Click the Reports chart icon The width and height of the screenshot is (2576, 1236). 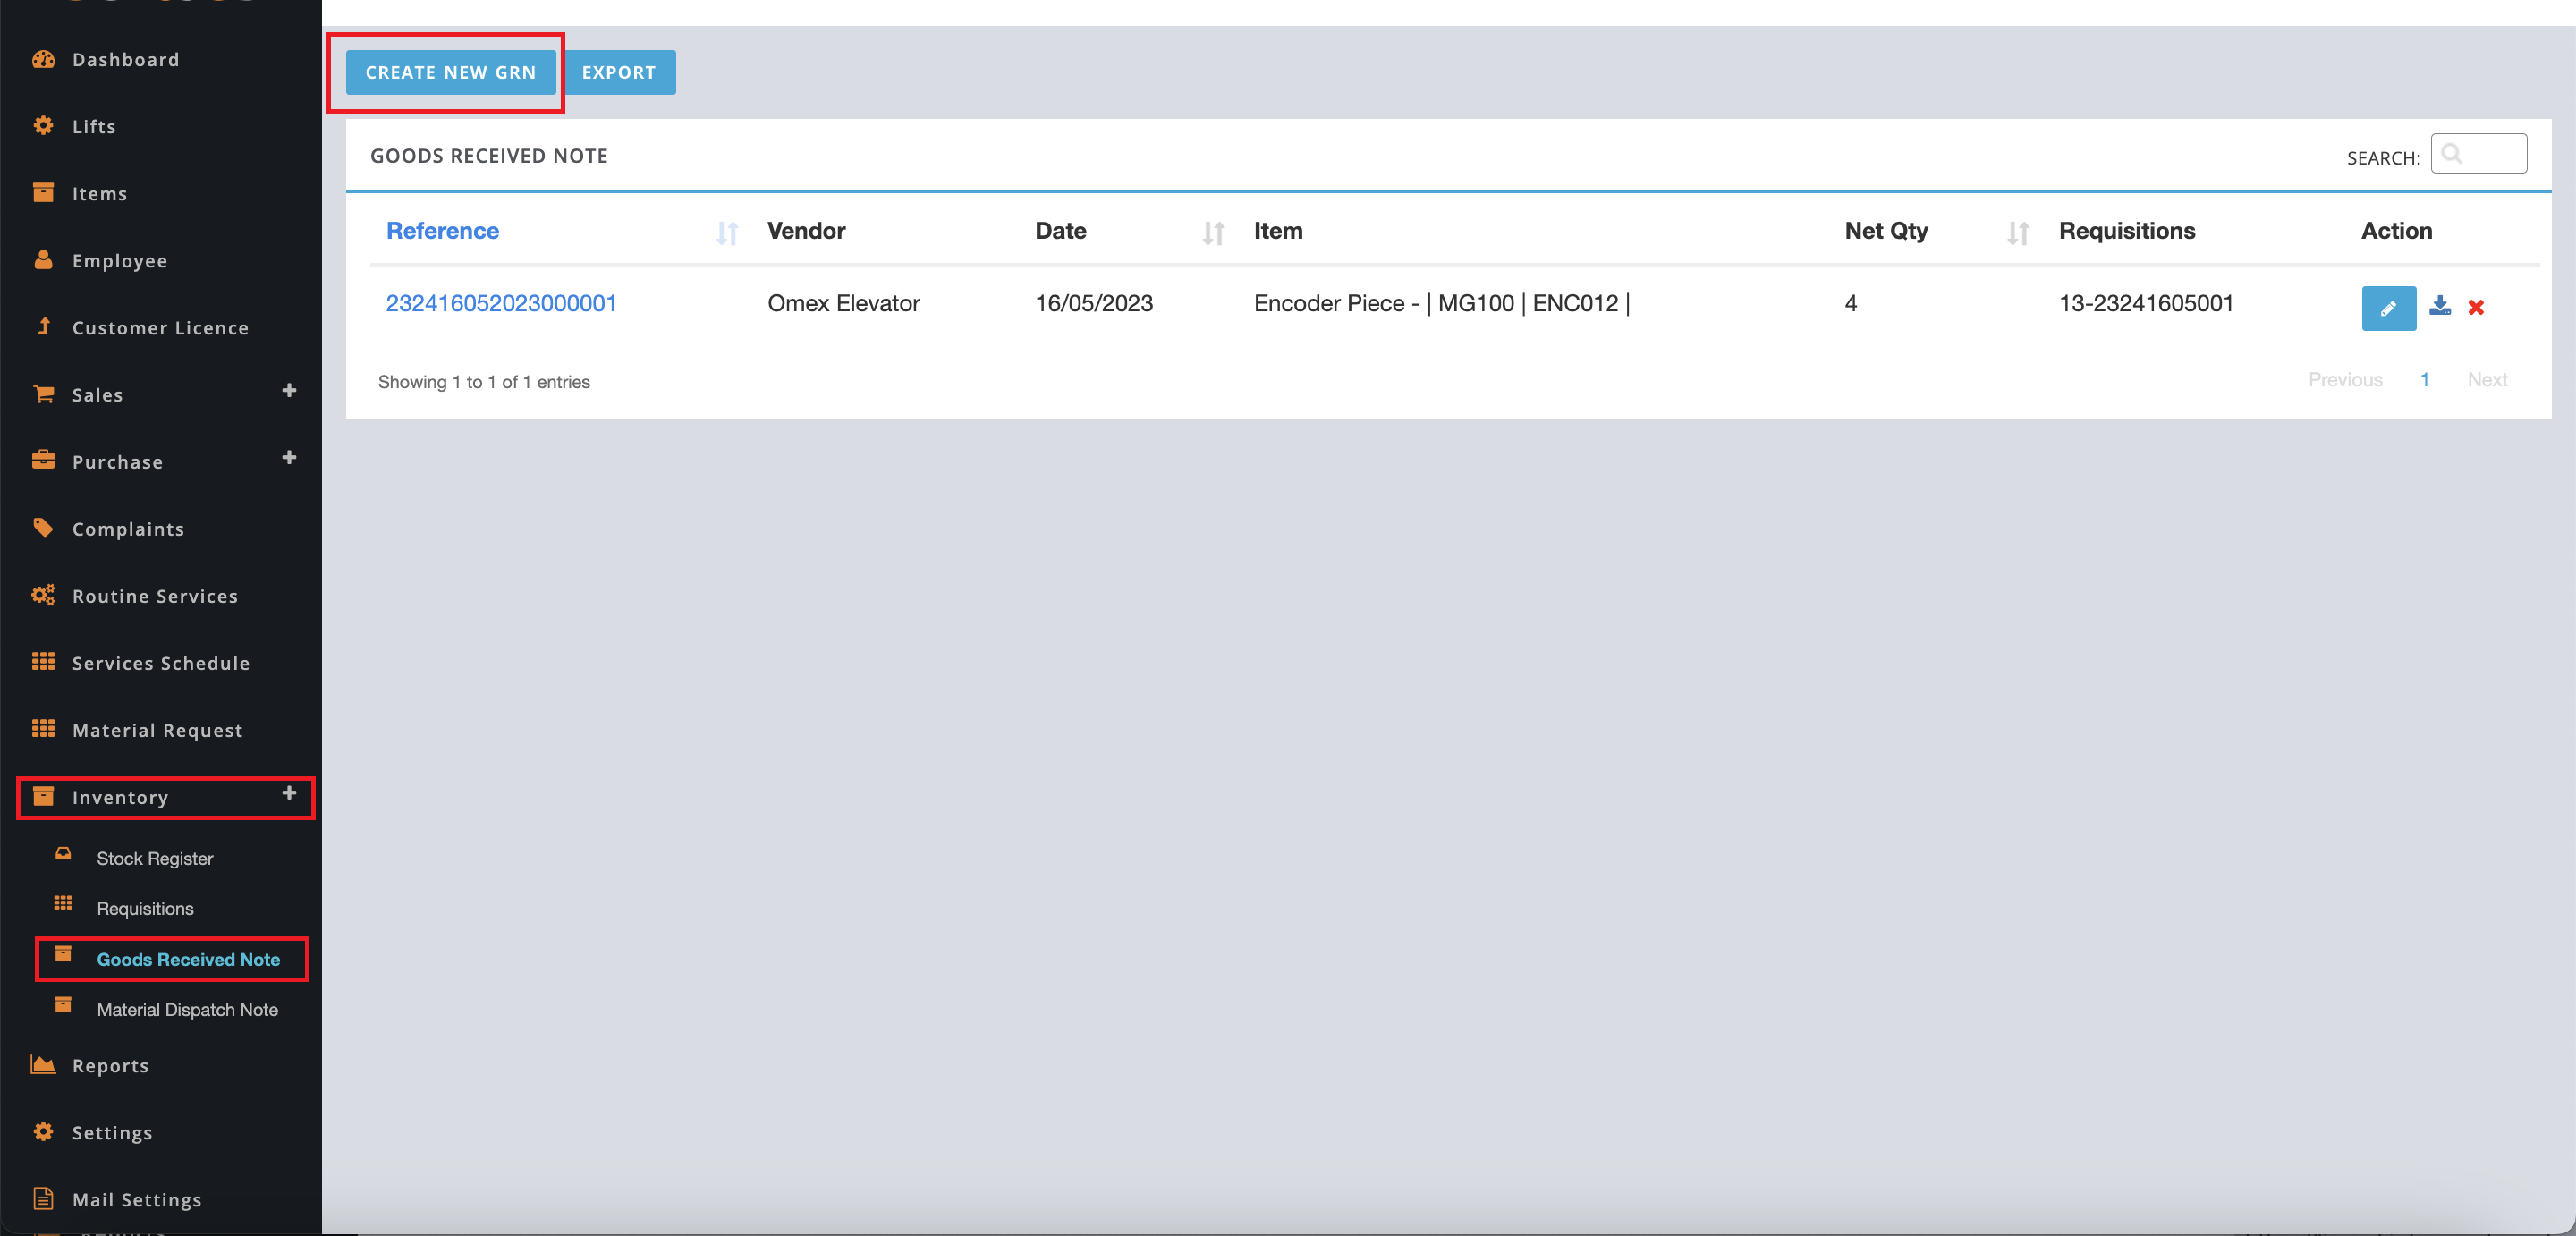[43, 1064]
